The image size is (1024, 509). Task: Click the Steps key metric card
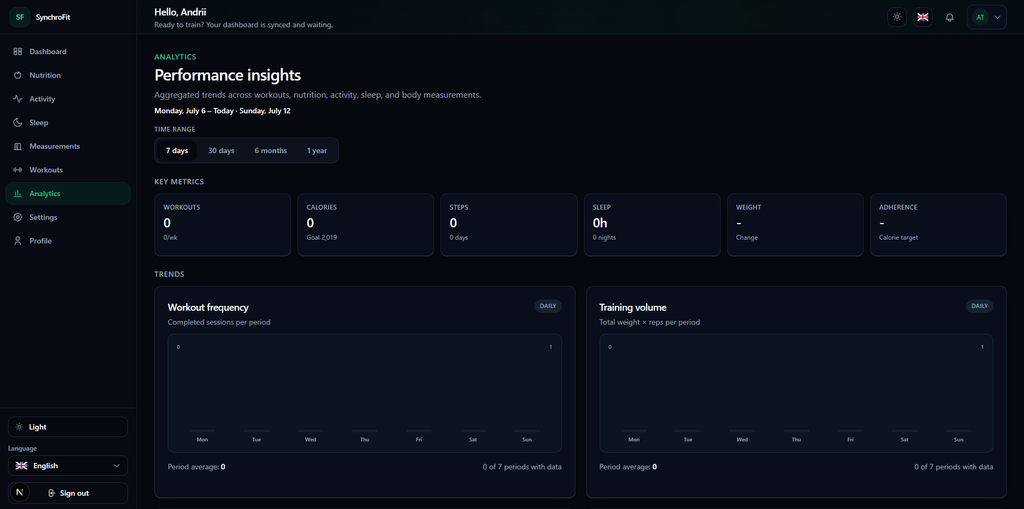pyautogui.click(x=509, y=225)
